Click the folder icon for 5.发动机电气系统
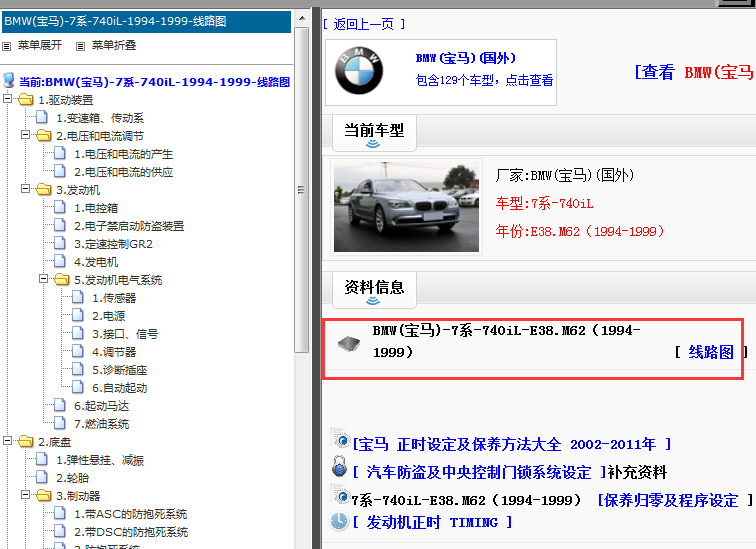The image size is (756, 549). coord(61,280)
